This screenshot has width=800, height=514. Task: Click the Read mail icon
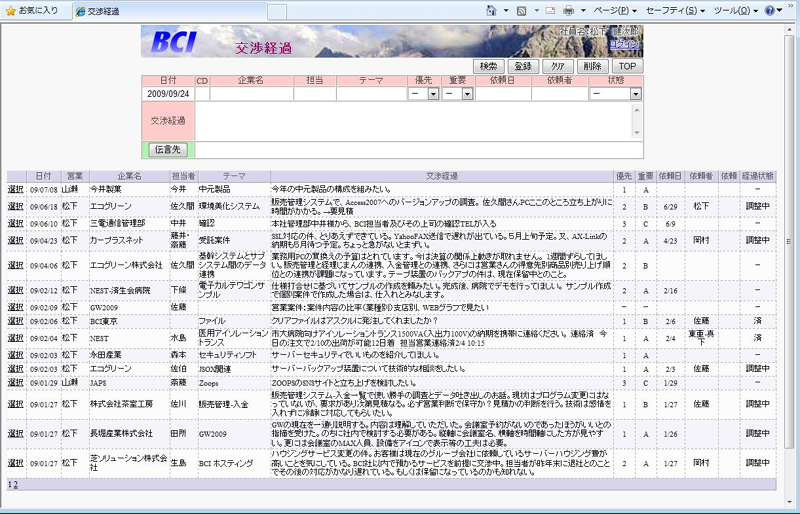(551, 10)
